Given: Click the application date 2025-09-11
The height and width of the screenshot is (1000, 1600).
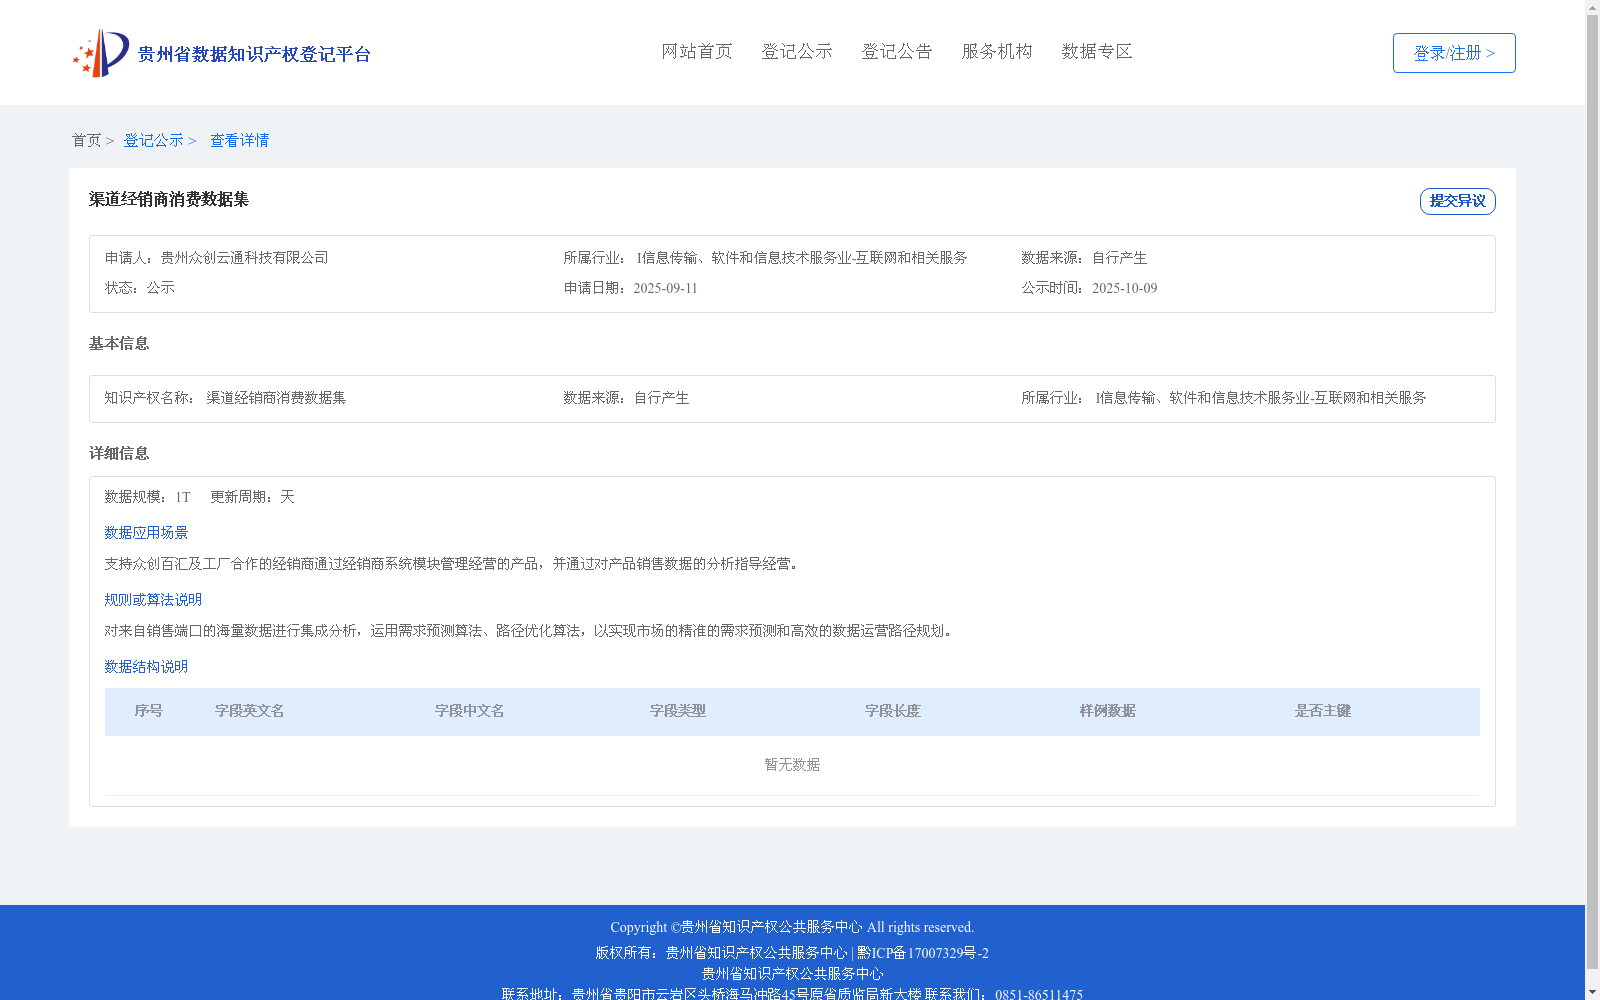Looking at the screenshot, I should coord(665,288).
